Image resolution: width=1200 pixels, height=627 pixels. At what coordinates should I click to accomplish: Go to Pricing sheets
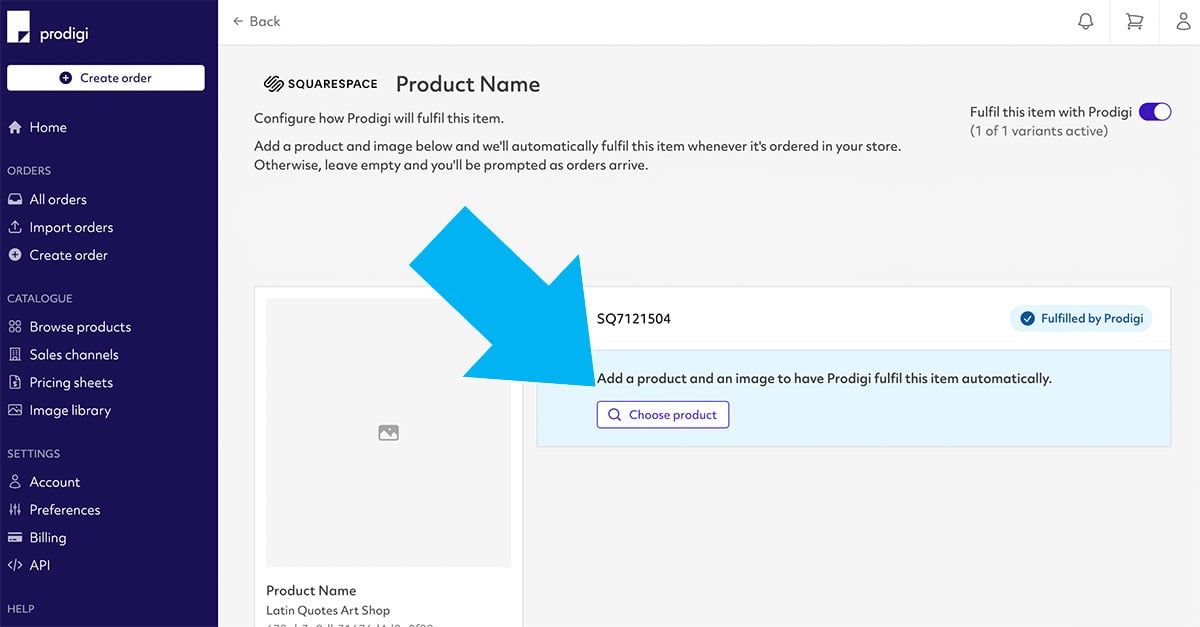click(x=70, y=383)
